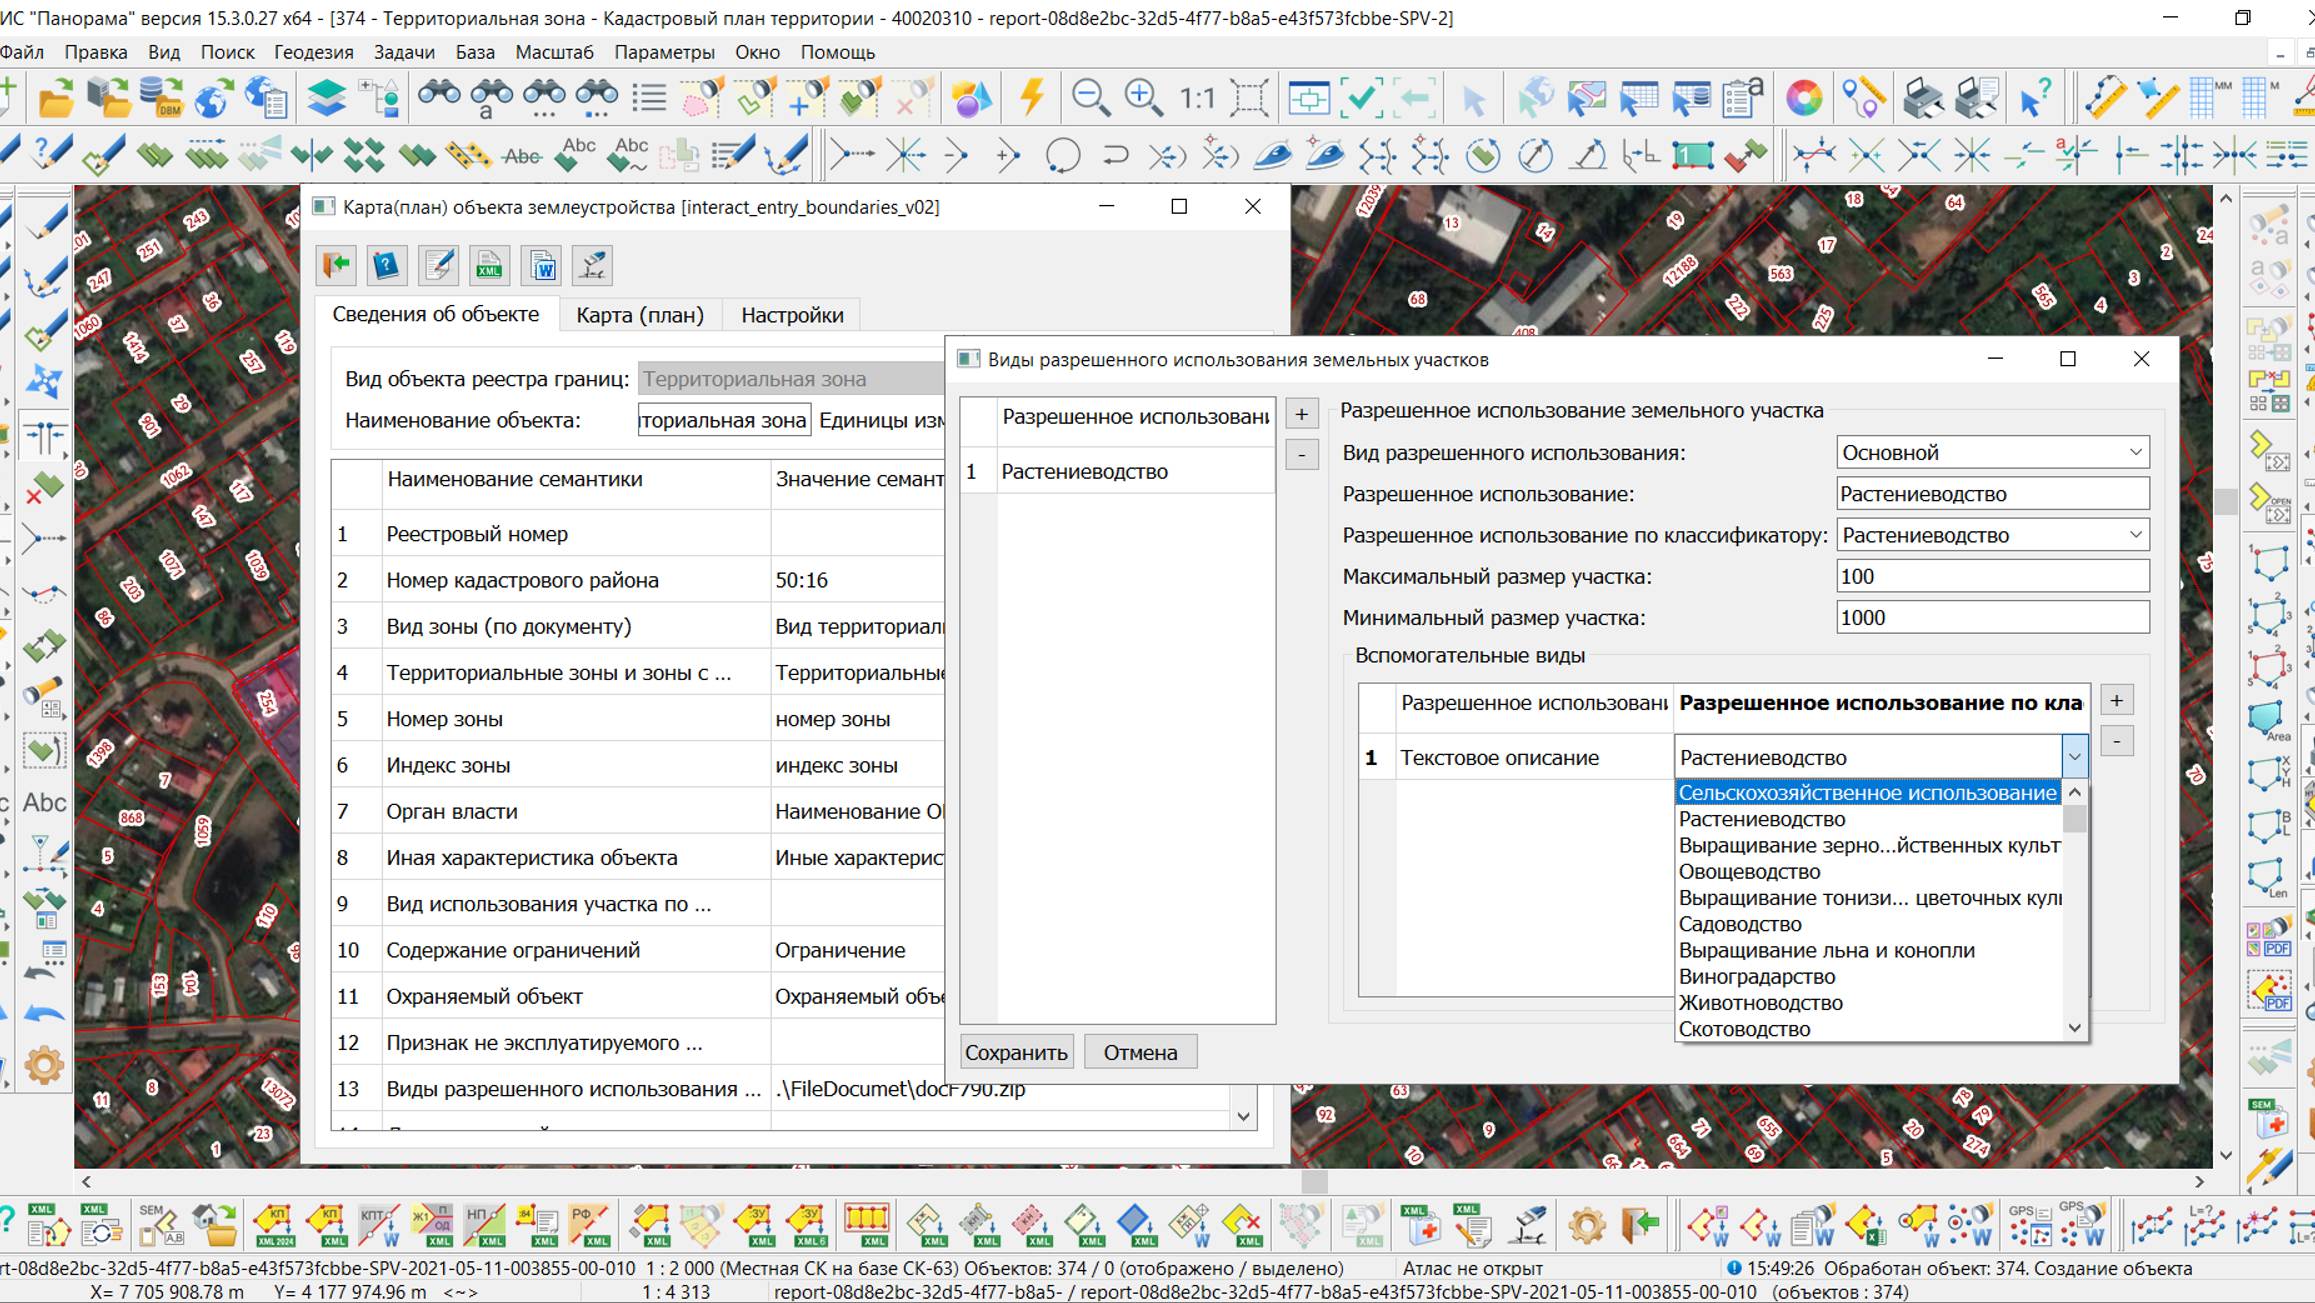Click the 1:1 scale toolbar button

tap(1196, 98)
